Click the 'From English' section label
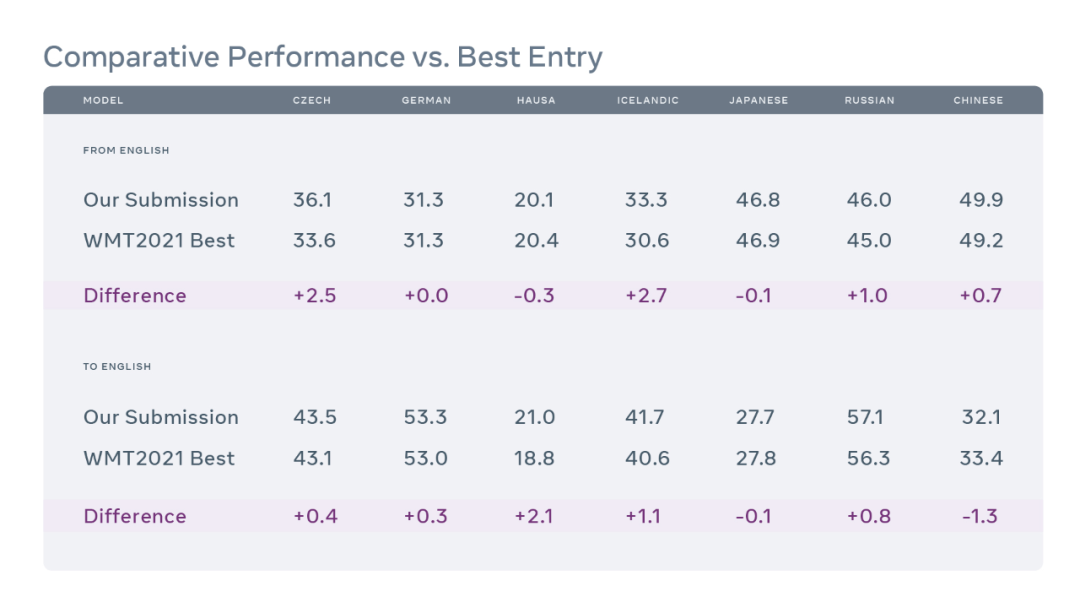Image resolution: width=1080 pixels, height=608 pixels. pyautogui.click(x=126, y=151)
